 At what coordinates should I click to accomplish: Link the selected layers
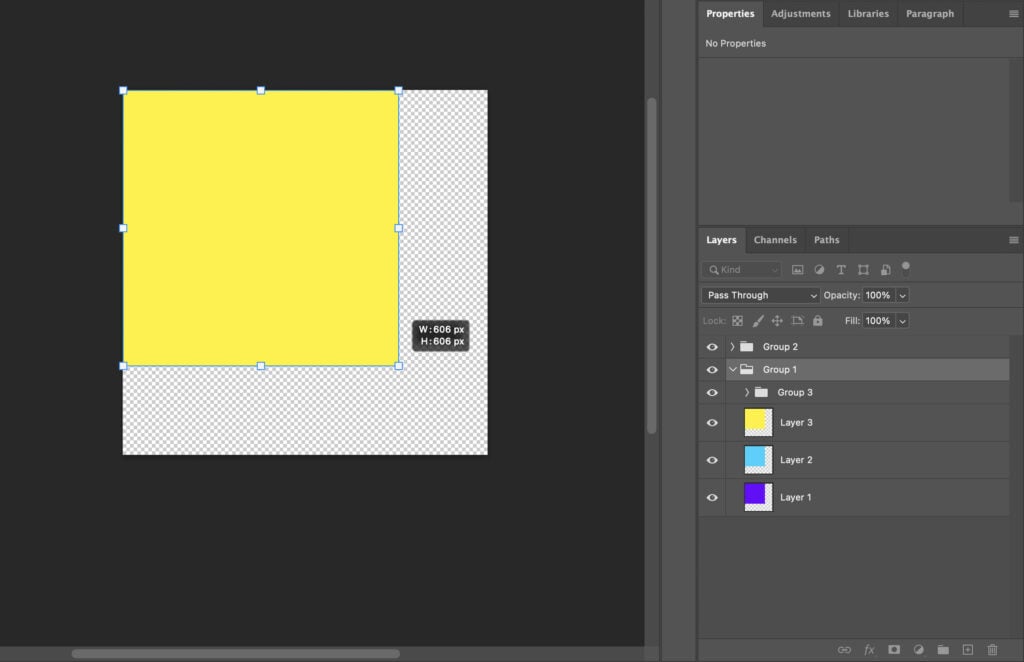click(x=846, y=648)
